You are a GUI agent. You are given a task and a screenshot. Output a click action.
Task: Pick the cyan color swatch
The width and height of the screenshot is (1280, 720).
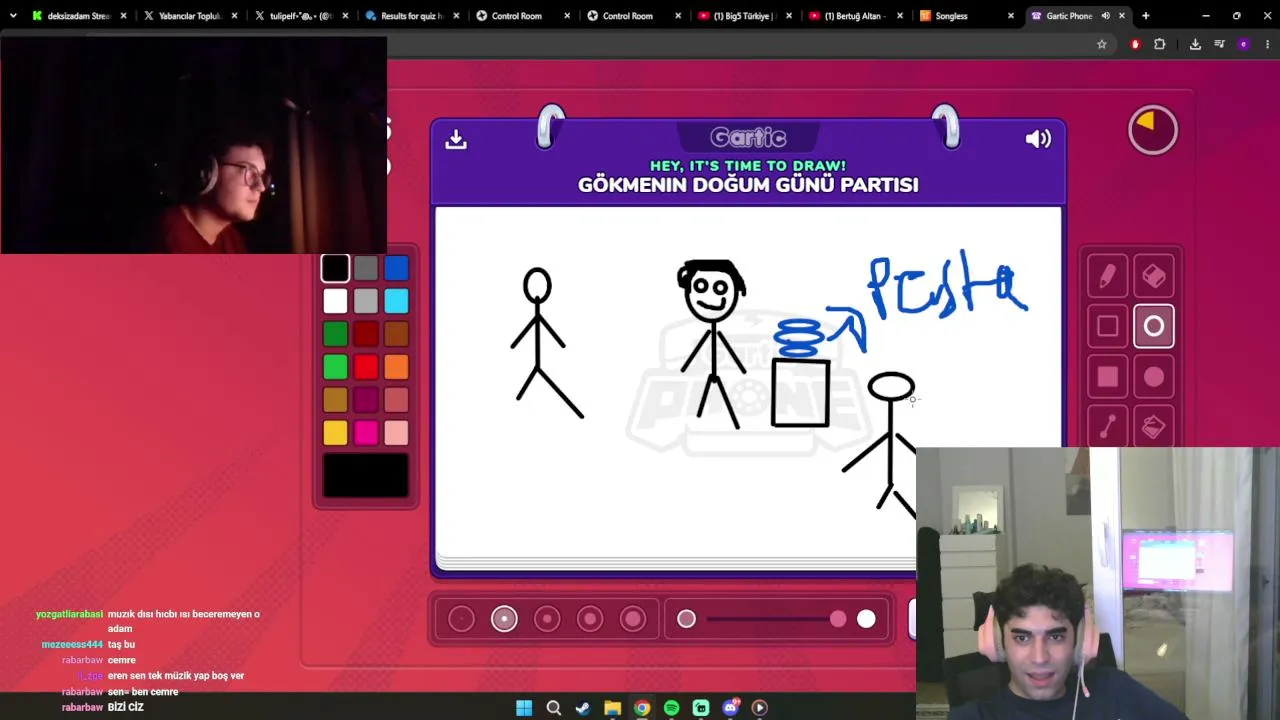396,301
